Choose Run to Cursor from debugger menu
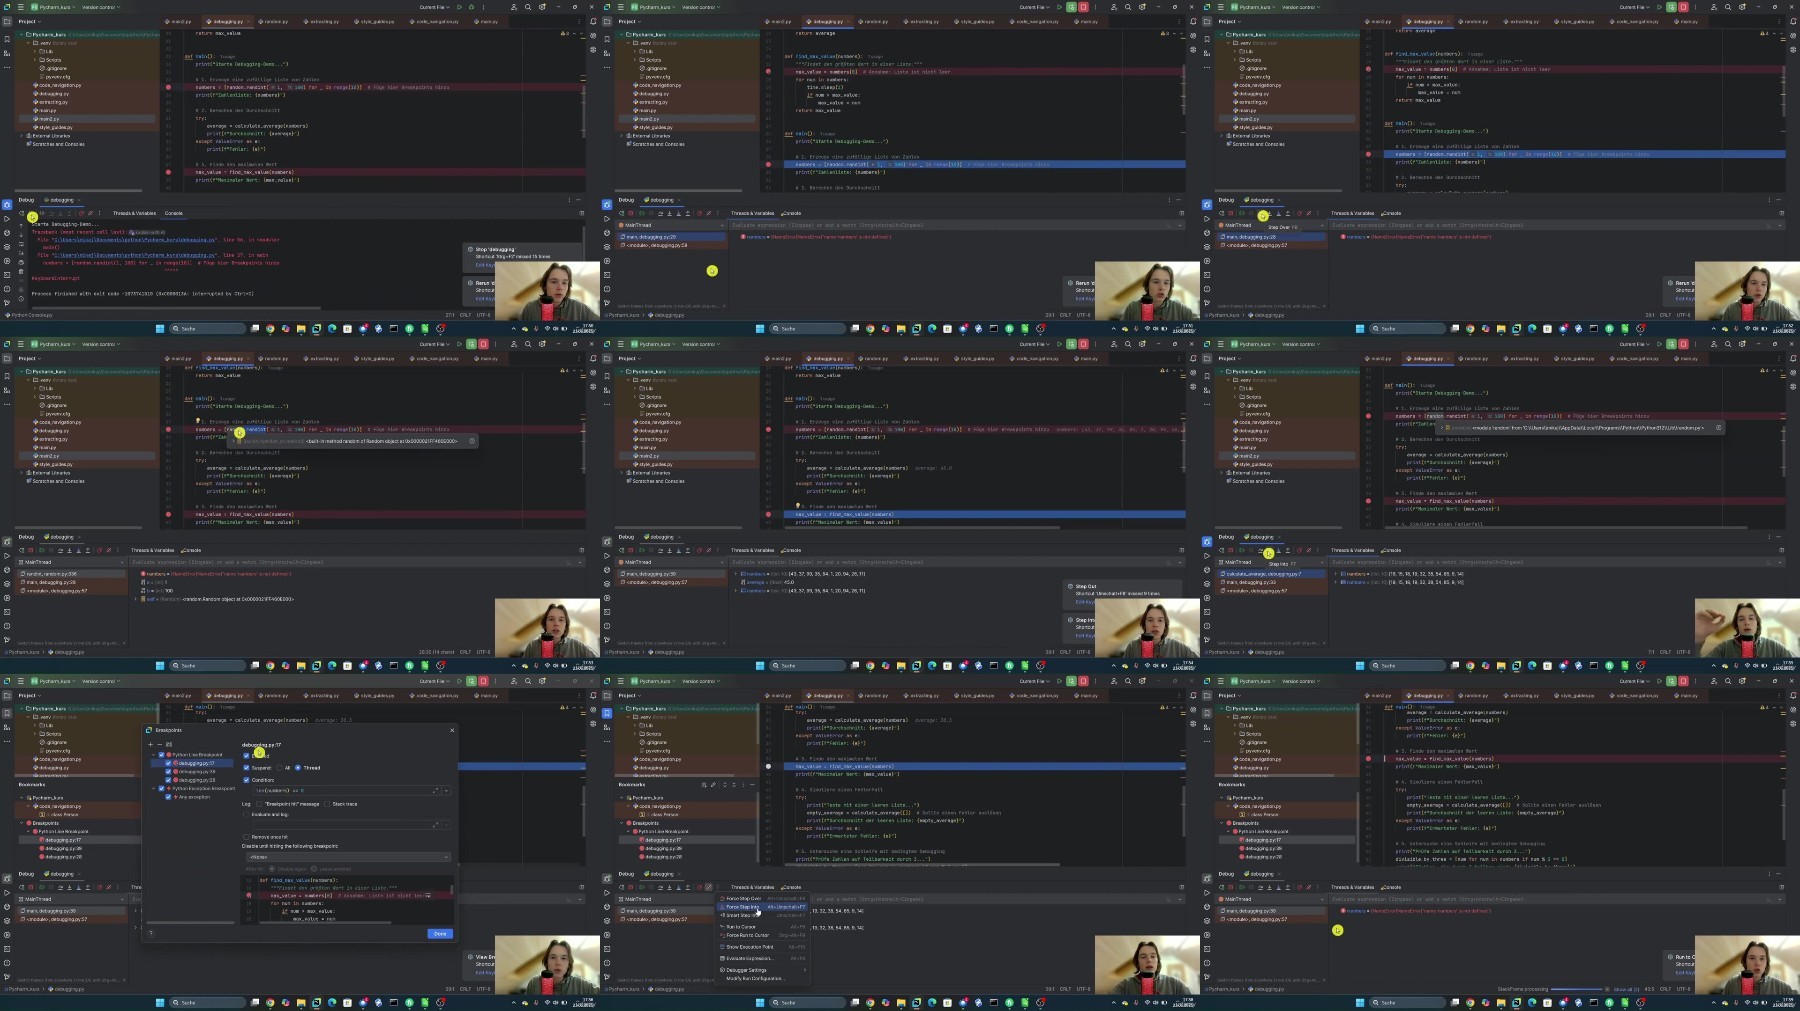Viewport: 1800px width, 1011px height. pyautogui.click(x=762, y=927)
